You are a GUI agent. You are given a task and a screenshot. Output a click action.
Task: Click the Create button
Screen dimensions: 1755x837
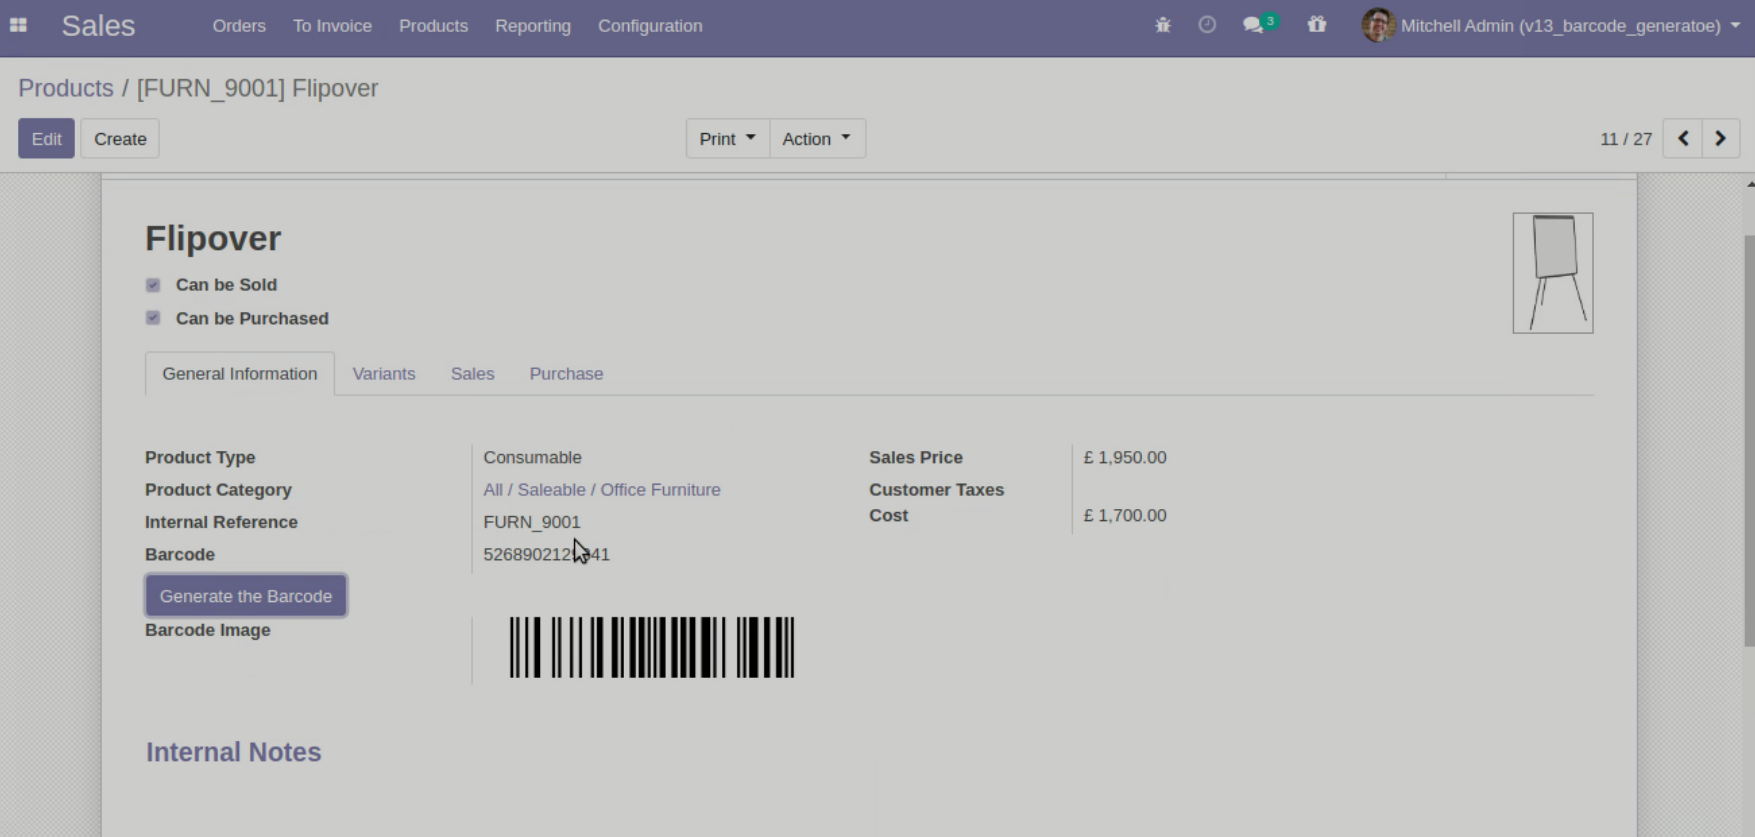(x=120, y=139)
